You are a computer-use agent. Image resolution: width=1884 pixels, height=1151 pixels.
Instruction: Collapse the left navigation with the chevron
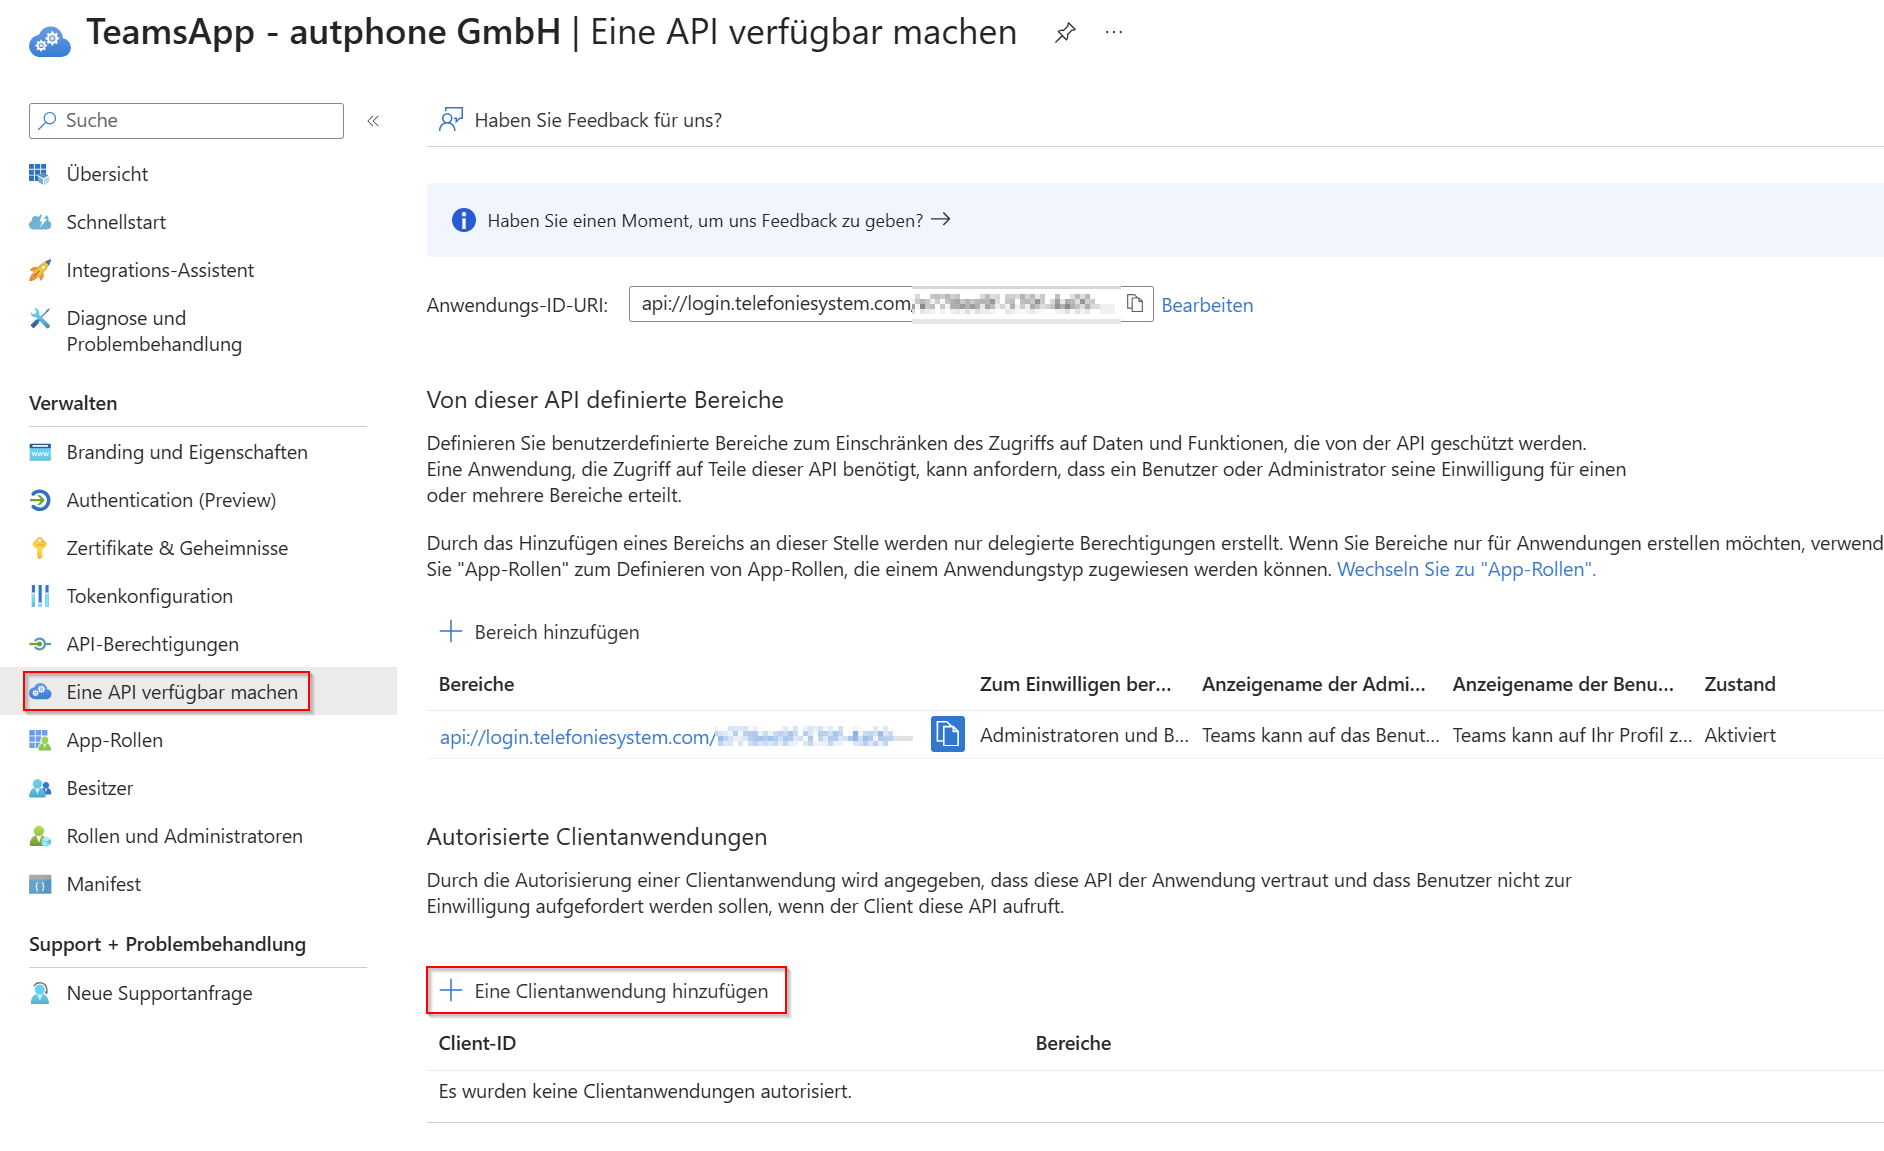pos(372,121)
